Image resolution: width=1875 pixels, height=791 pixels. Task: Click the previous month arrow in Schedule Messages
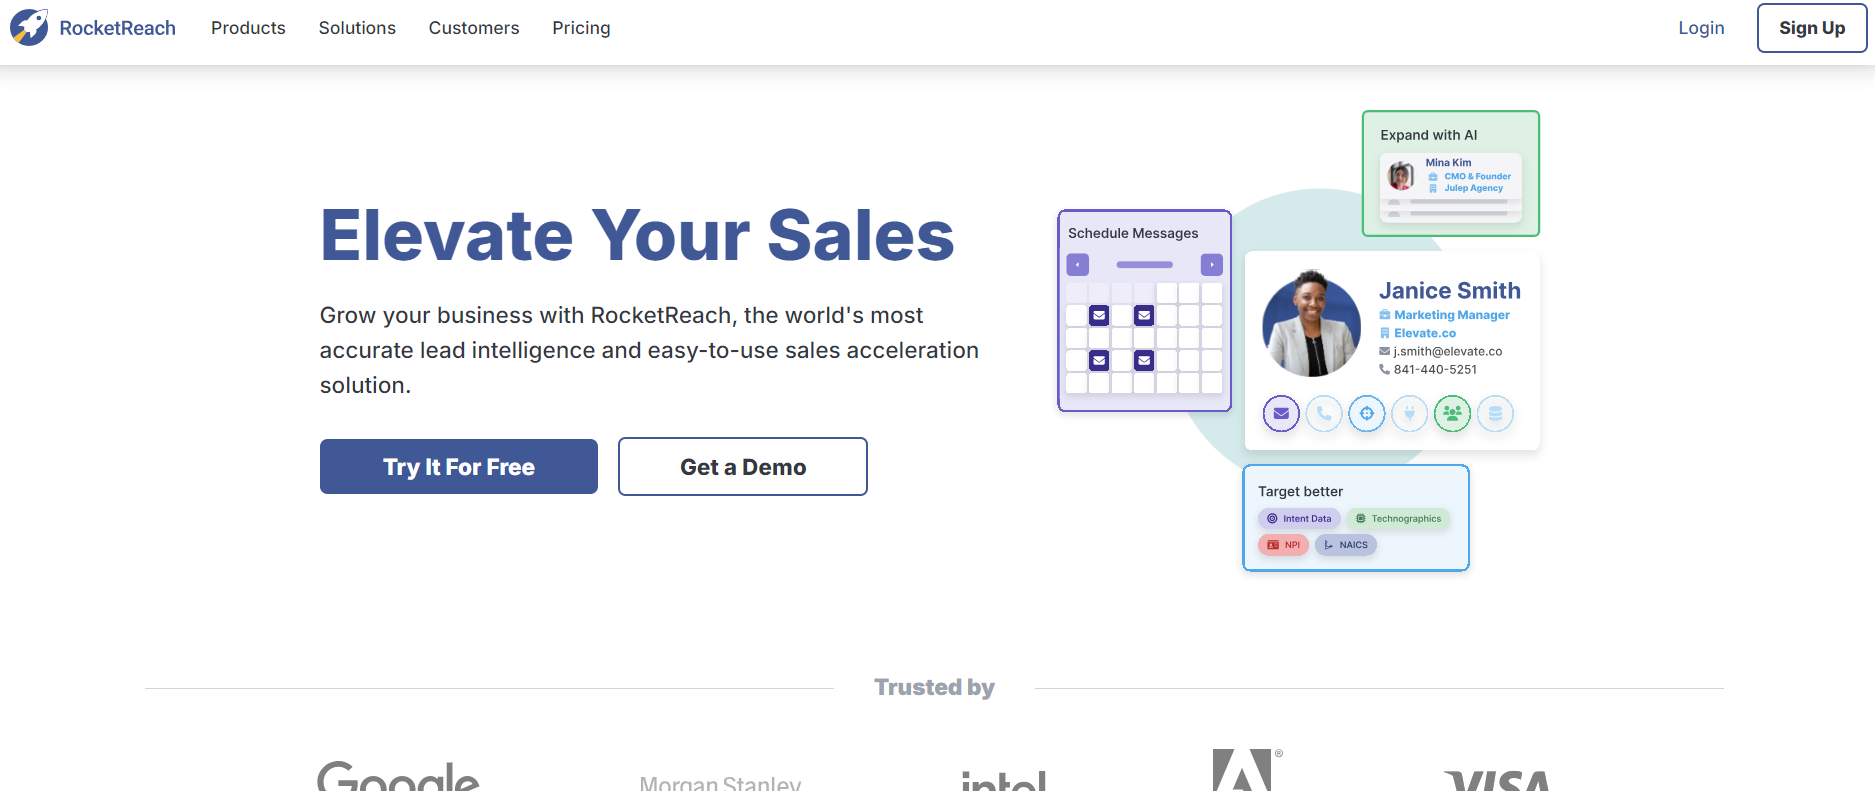point(1077,265)
